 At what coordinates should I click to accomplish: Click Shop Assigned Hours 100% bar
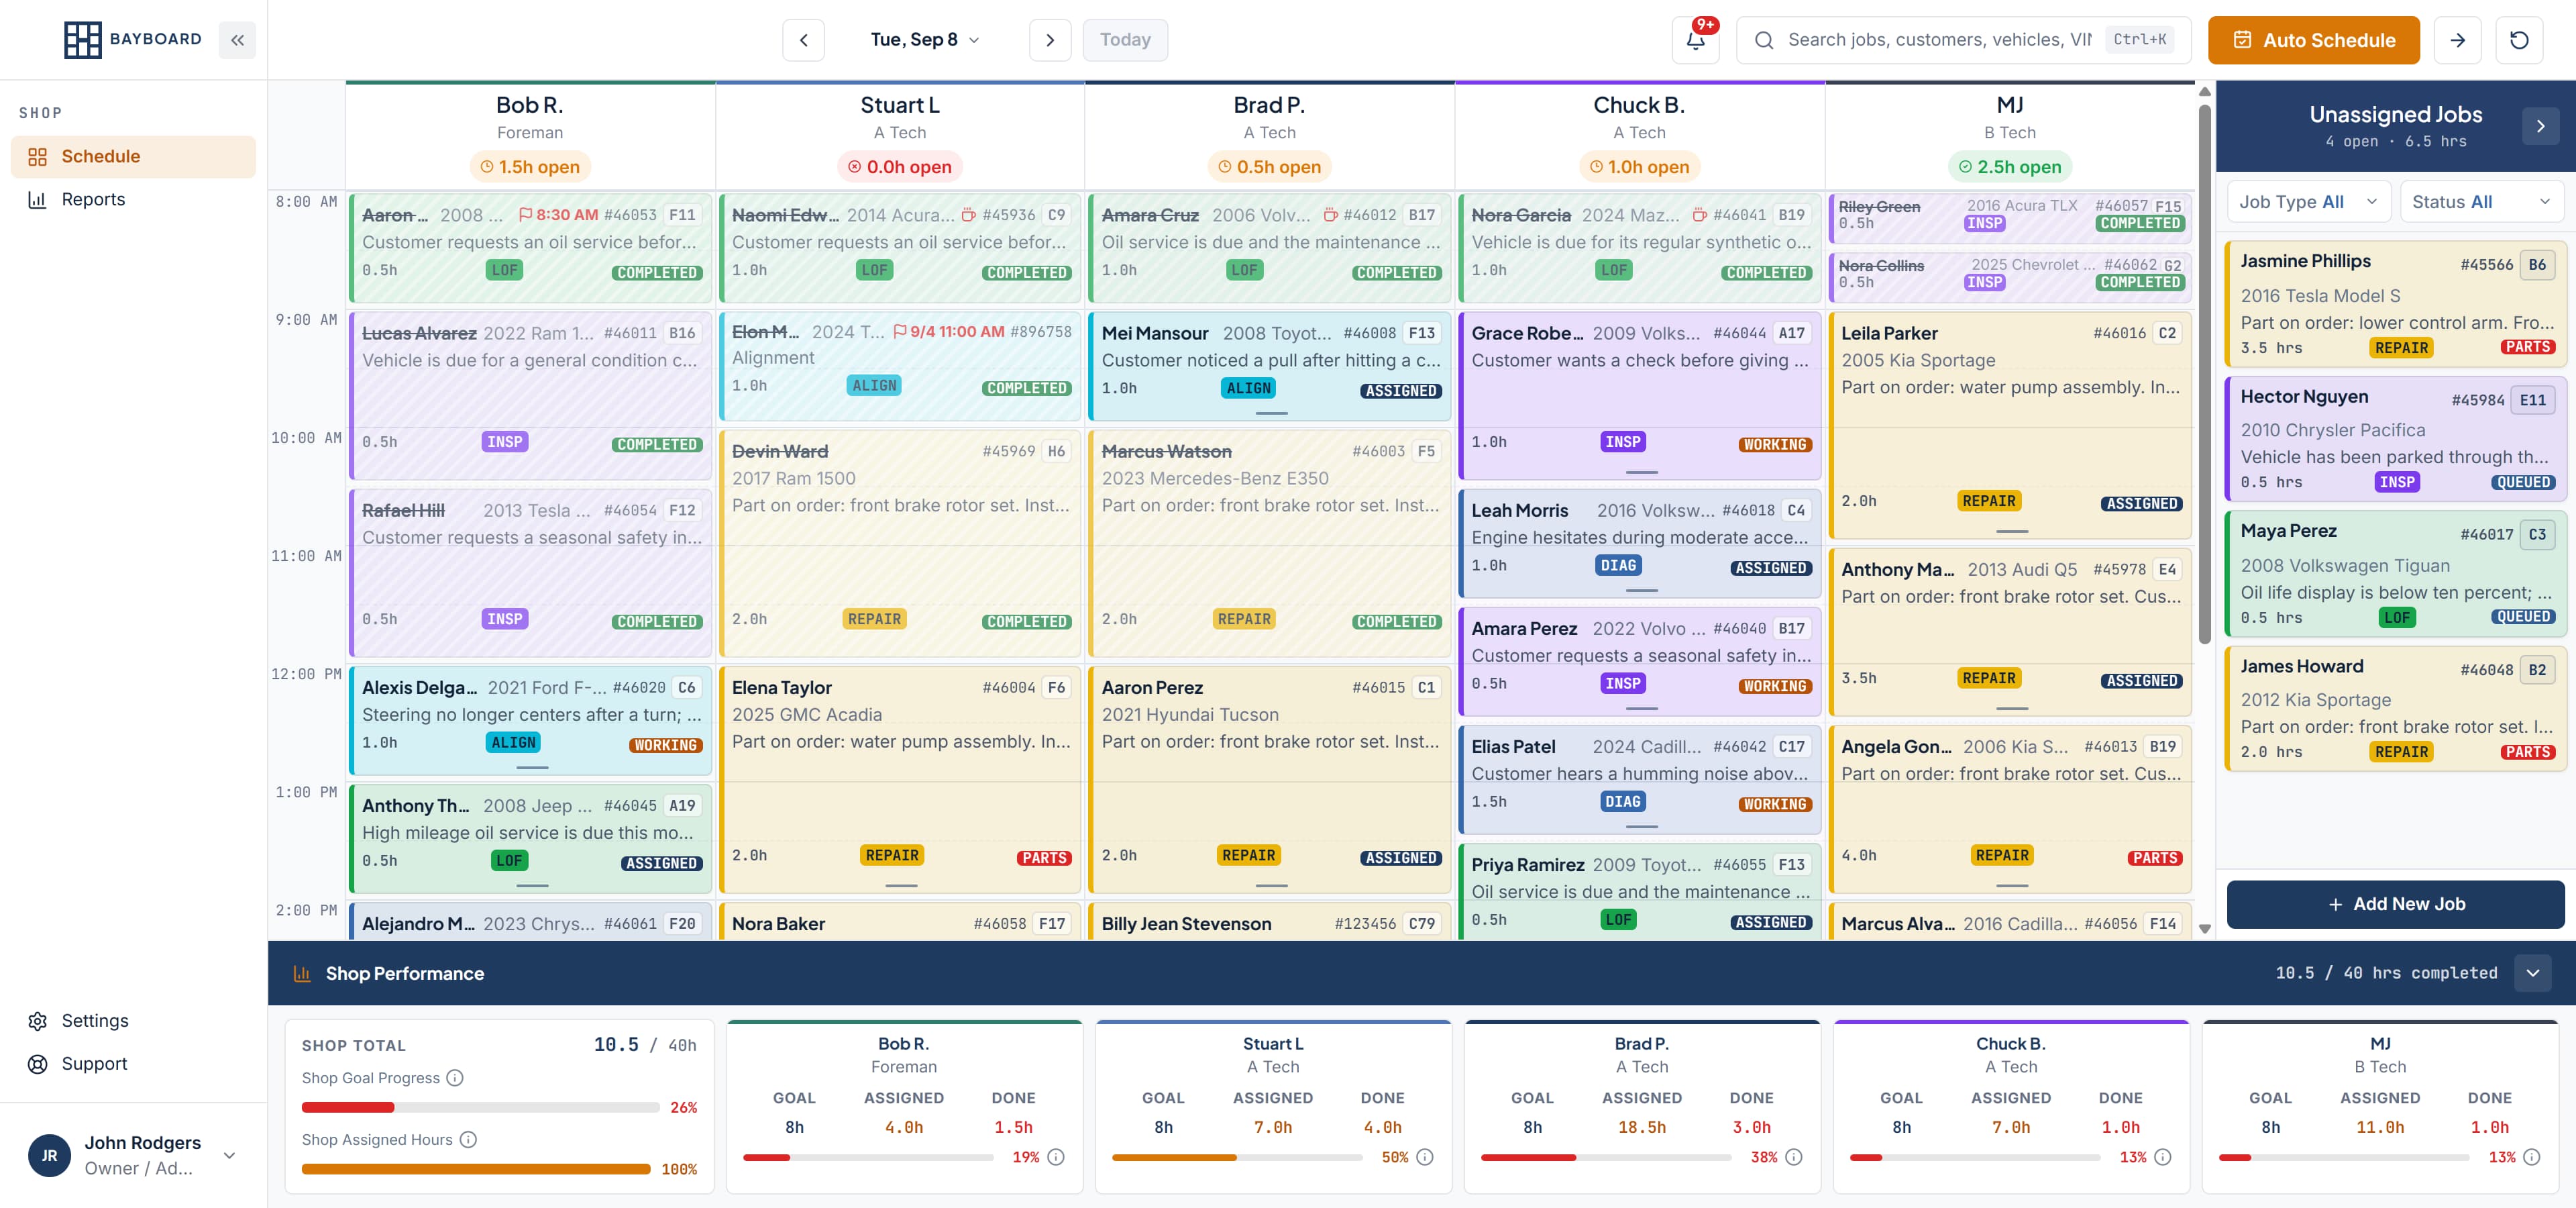(476, 1169)
